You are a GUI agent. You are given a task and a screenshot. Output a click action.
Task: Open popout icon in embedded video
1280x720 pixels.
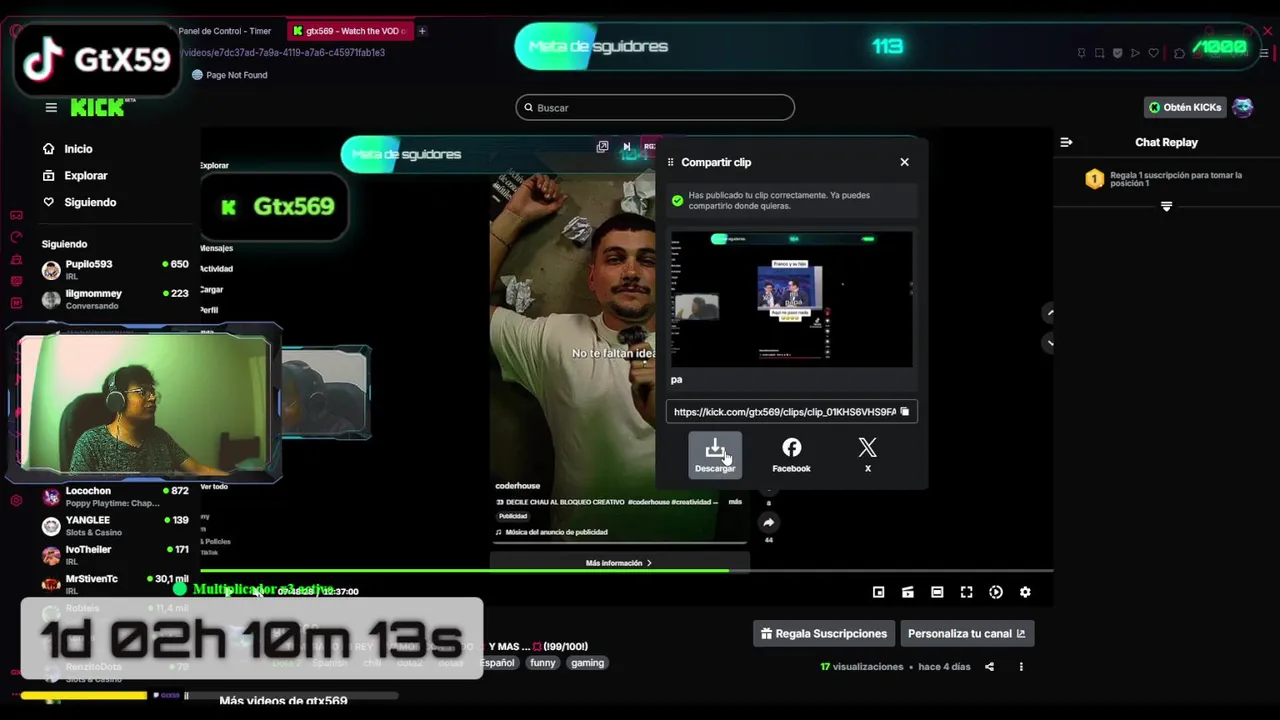click(x=602, y=147)
